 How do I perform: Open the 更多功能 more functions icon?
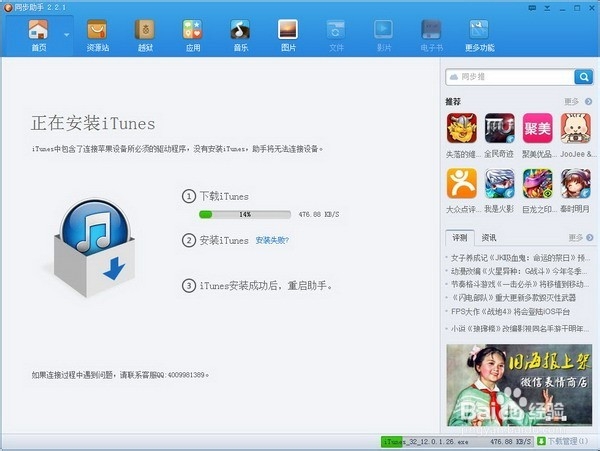pos(479,36)
